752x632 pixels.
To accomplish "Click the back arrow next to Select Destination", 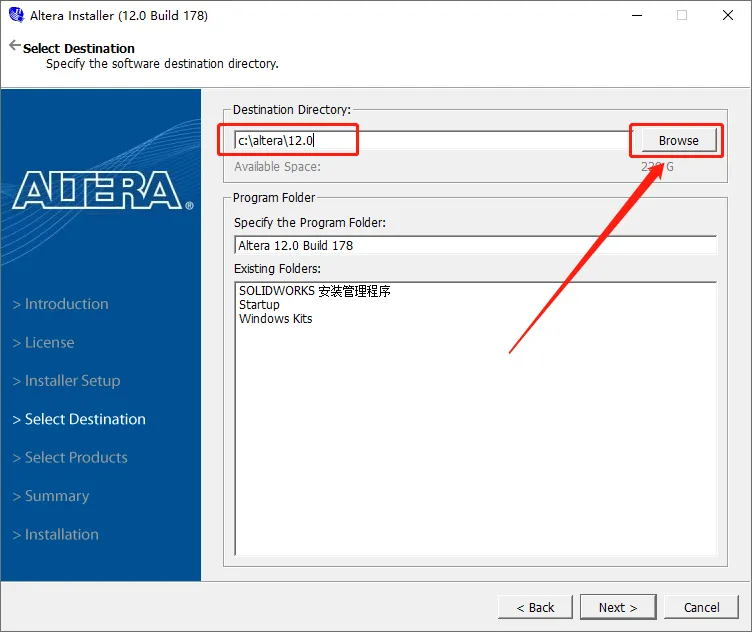I will (x=15, y=46).
